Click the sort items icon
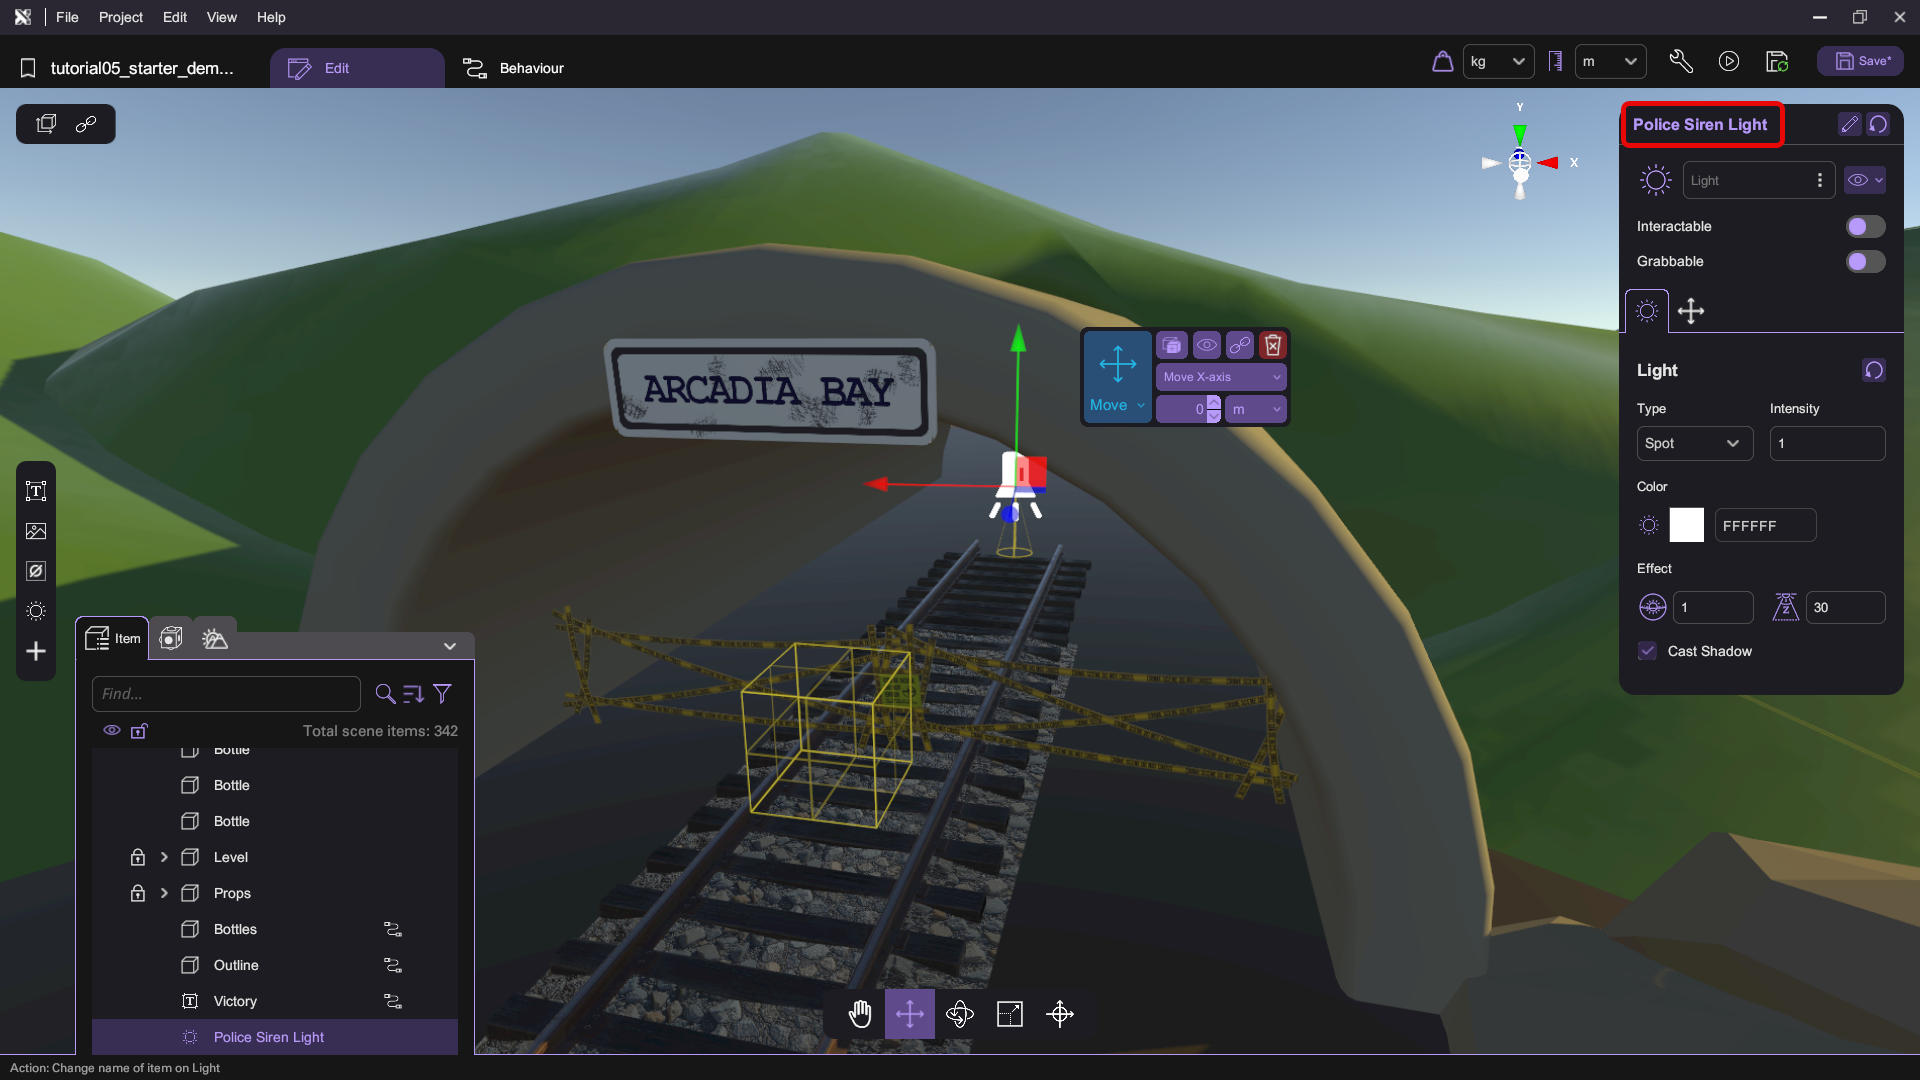This screenshot has height=1080, width=1920. pos(414,693)
